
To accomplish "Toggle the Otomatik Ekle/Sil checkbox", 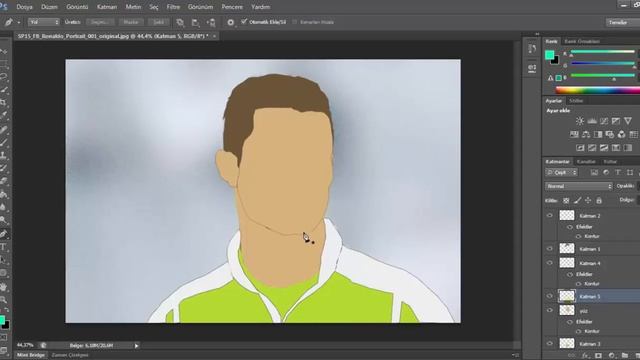I will click(244, 22).
